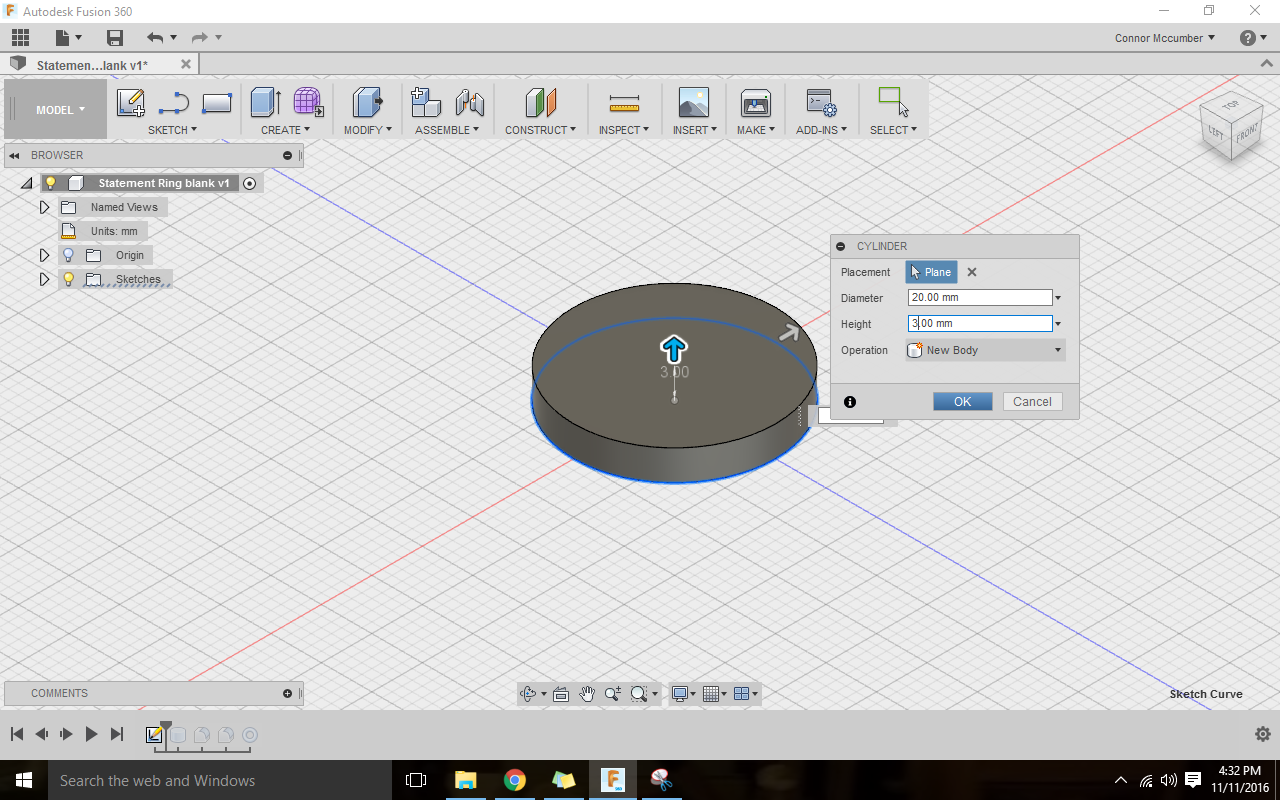Toggle visibility bulb of Origin folder
The width and height of the screenshot is (1280, 800).
pos(69,255)
